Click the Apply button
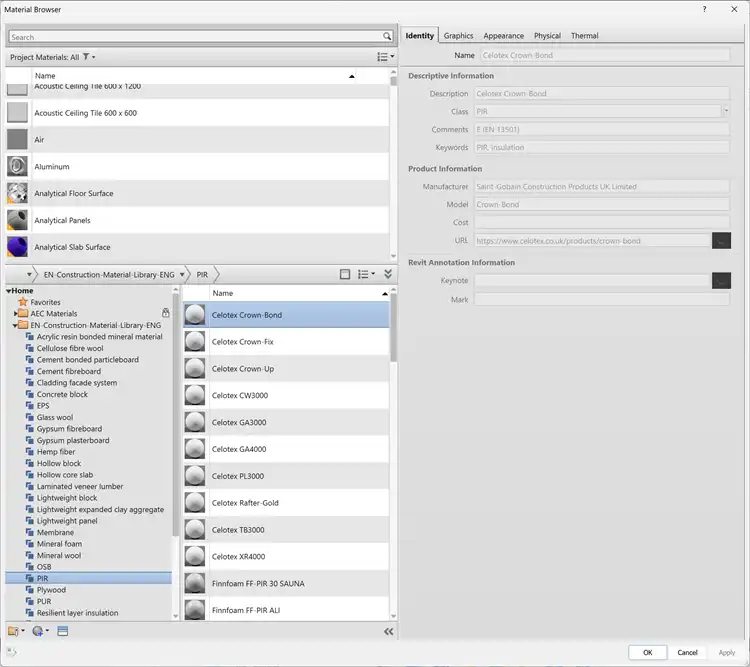This screenshot has width=750, height=667. pos(727,652)
